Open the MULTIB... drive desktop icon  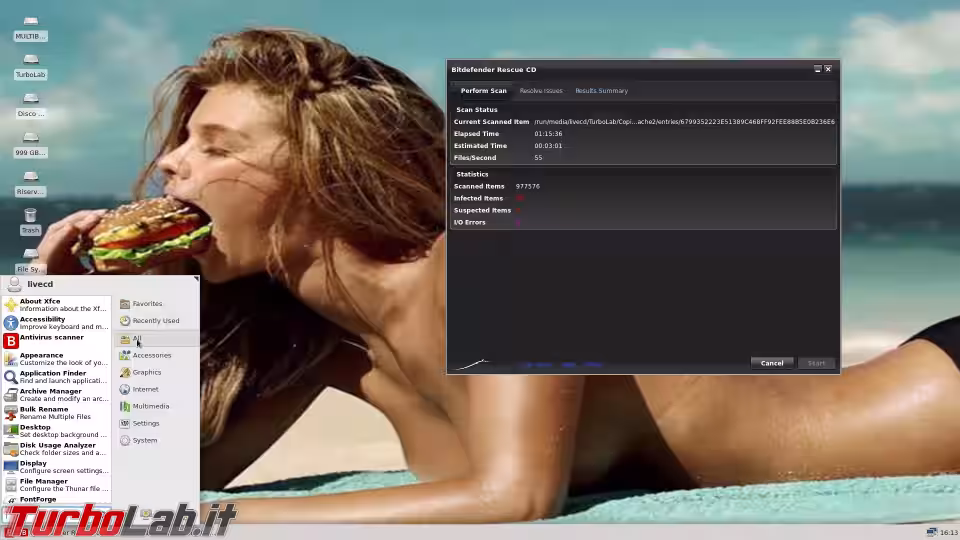click(x=30, y=26)
